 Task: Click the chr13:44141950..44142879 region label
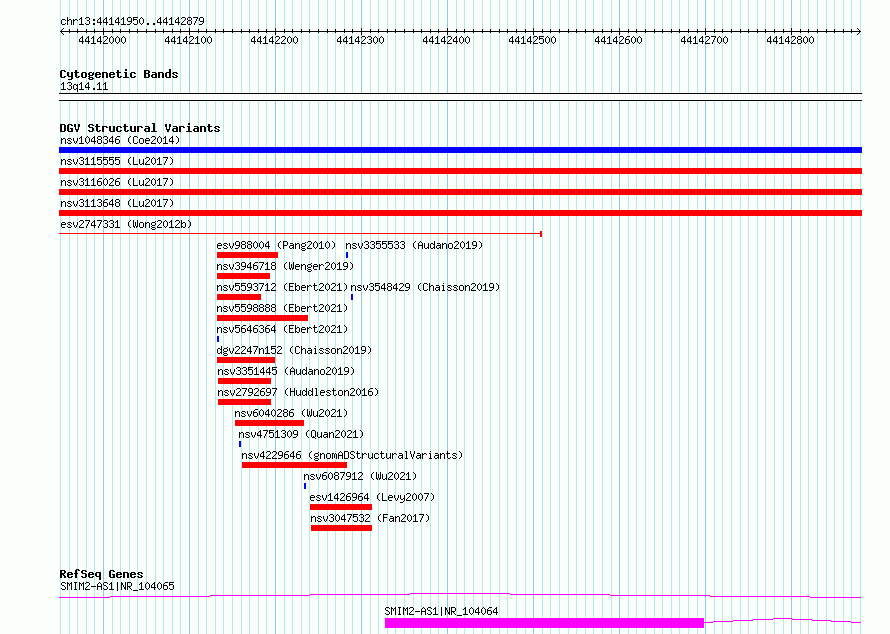tap(132, 22)
